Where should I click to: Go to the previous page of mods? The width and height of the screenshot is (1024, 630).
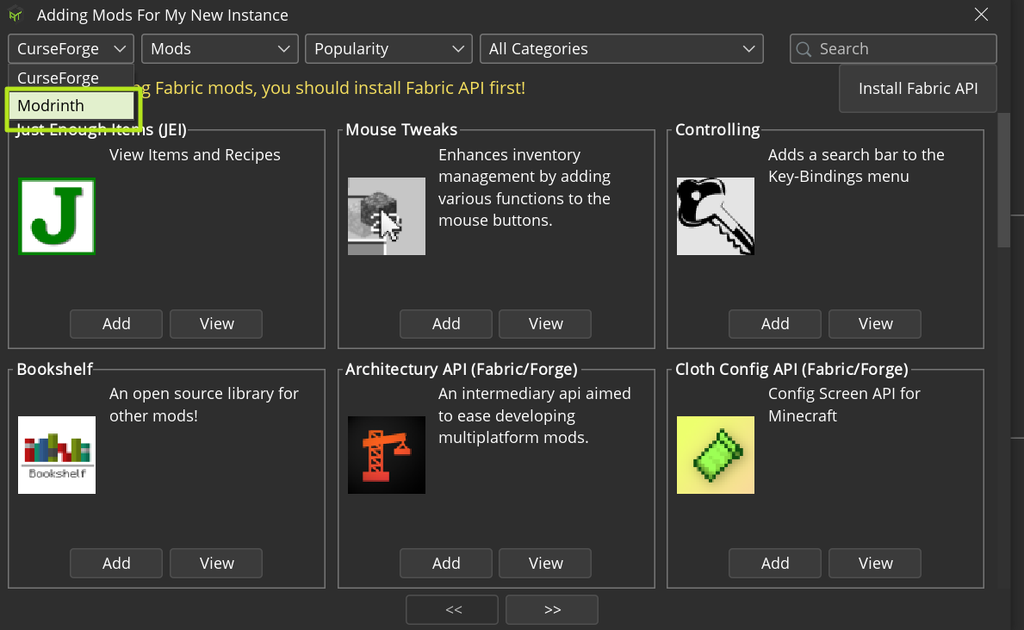point(453,609)
